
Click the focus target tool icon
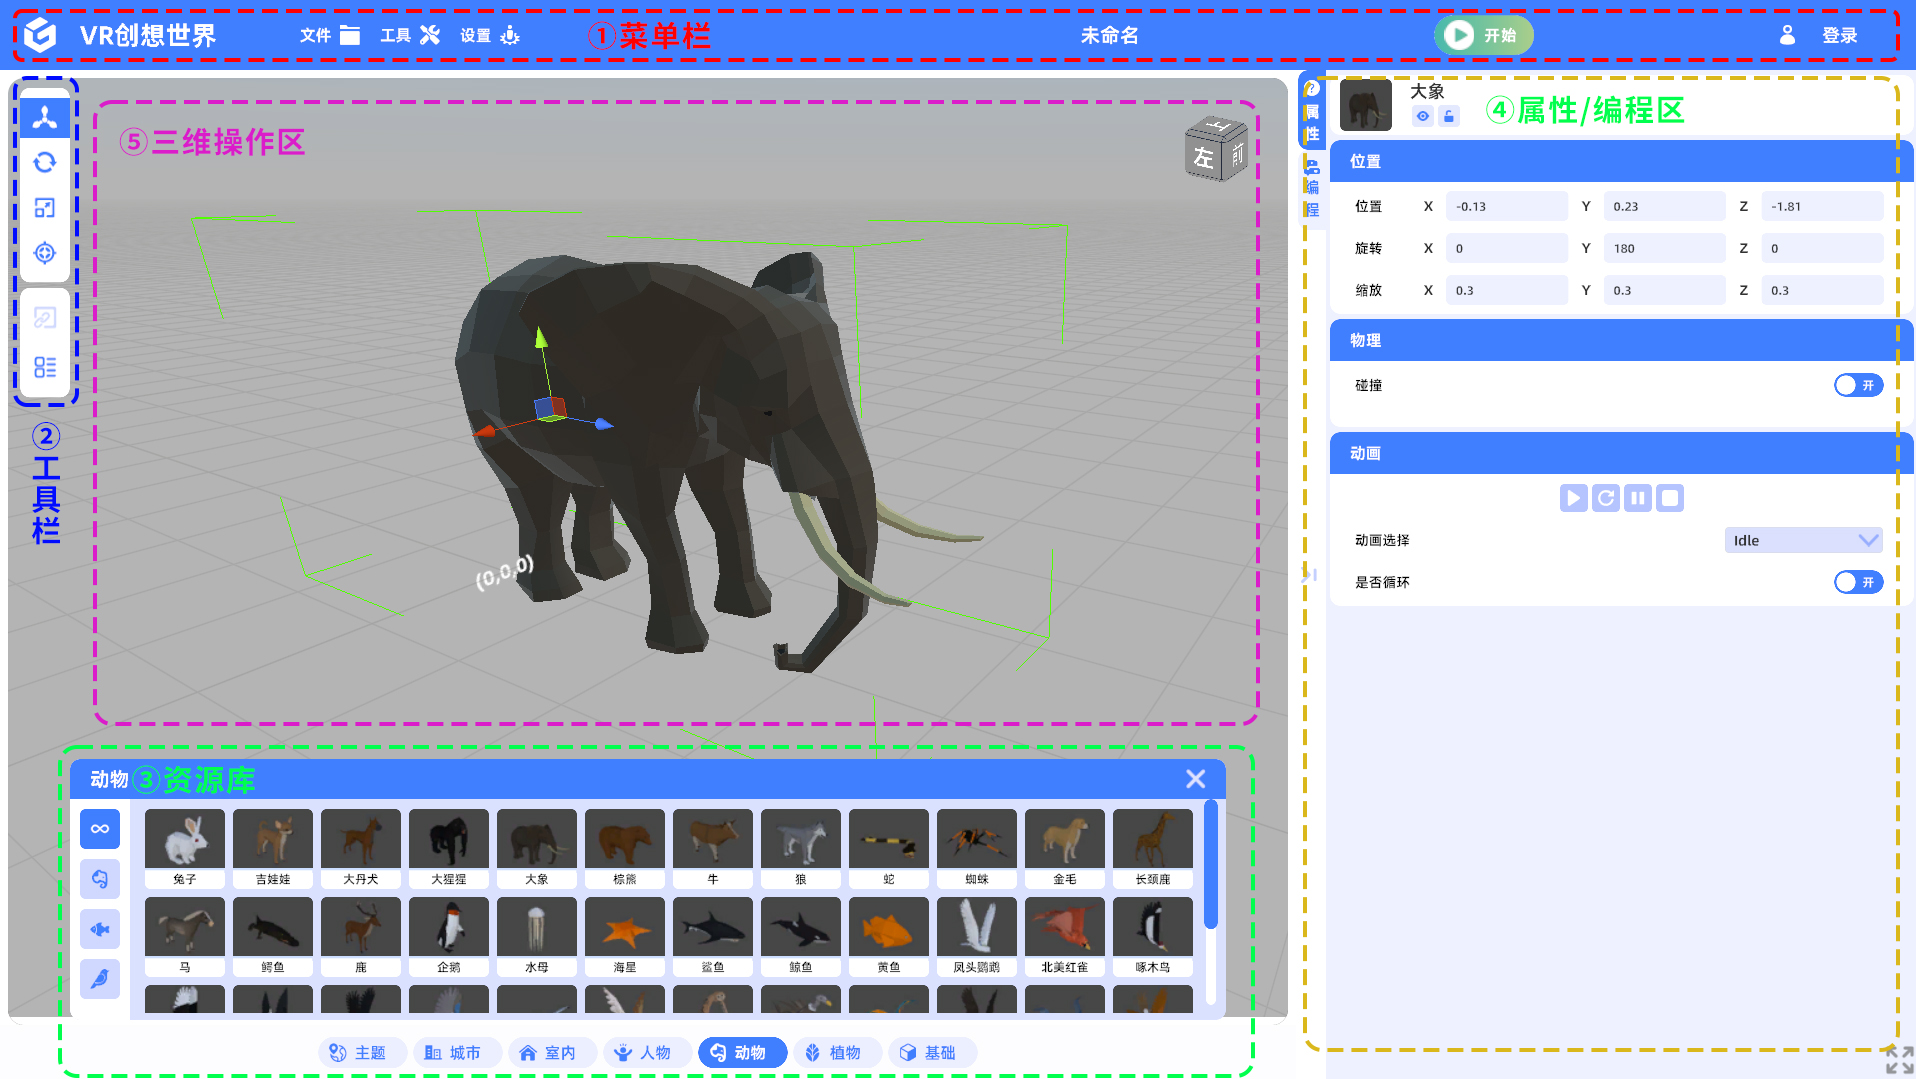tap(45, 253)
